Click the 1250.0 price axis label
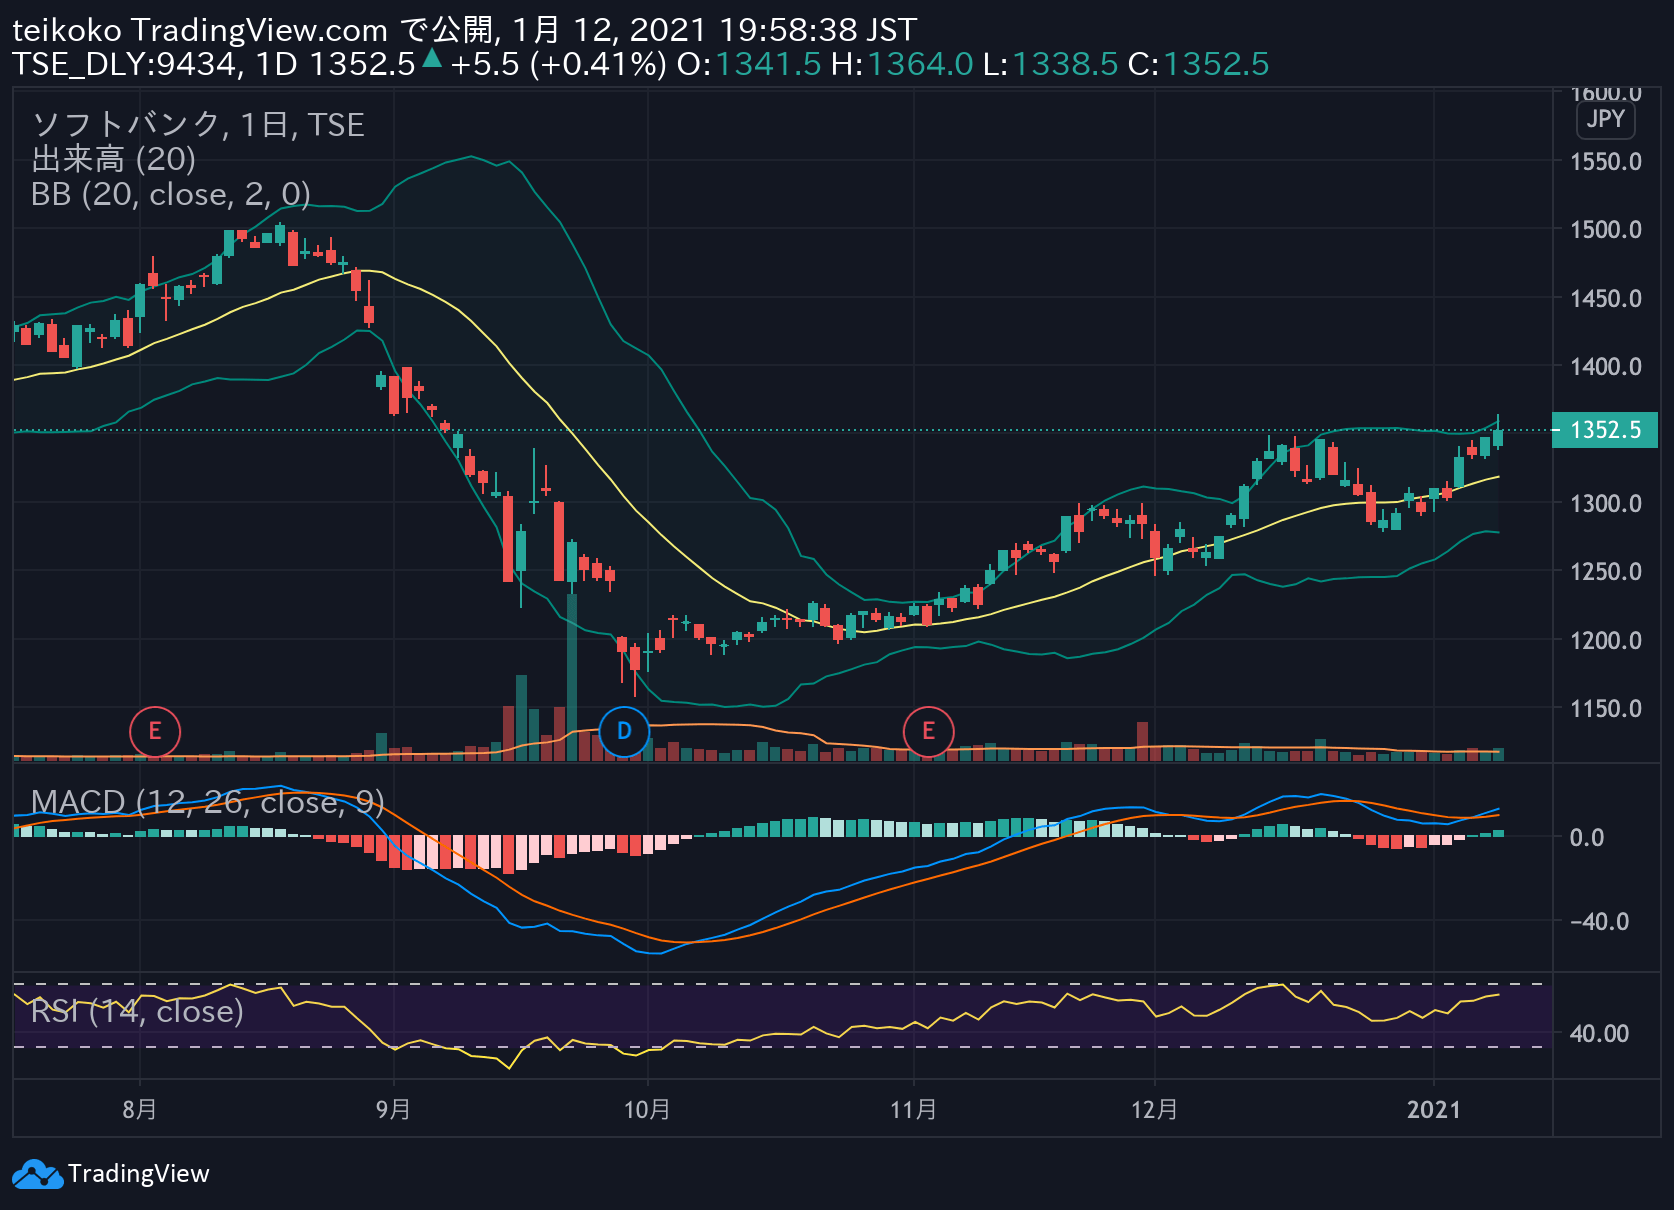This screenshot has height=1210, width=1674. [x=1606, y=572]
